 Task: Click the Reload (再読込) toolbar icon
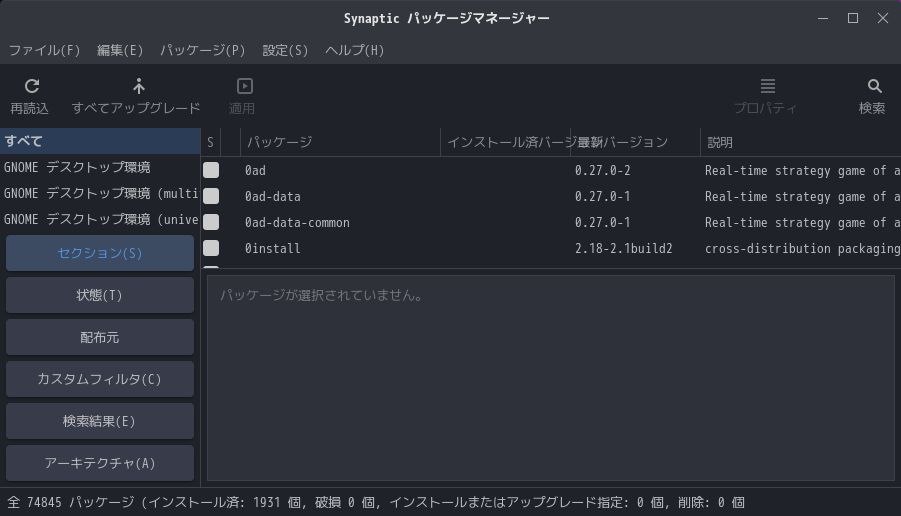click(31, 87)
